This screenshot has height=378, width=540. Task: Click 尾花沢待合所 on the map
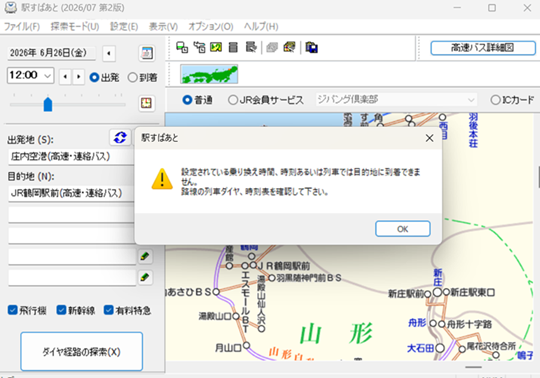click(462, 349)
